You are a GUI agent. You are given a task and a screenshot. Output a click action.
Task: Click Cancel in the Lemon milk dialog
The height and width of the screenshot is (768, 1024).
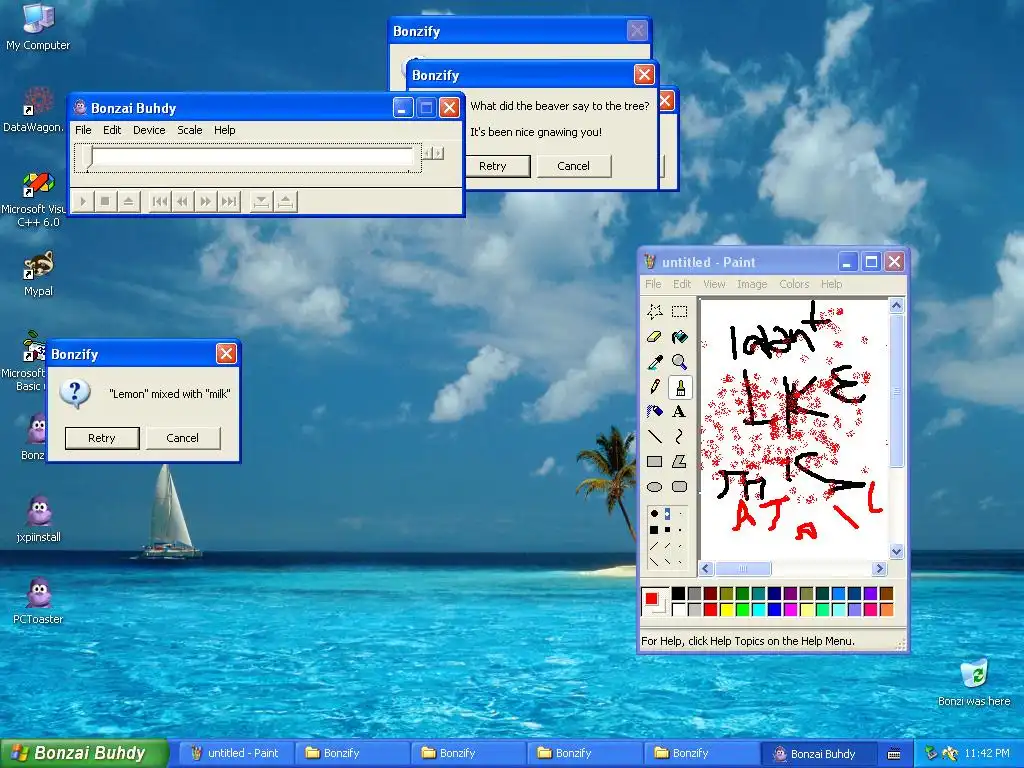click(x=183, y=438)
